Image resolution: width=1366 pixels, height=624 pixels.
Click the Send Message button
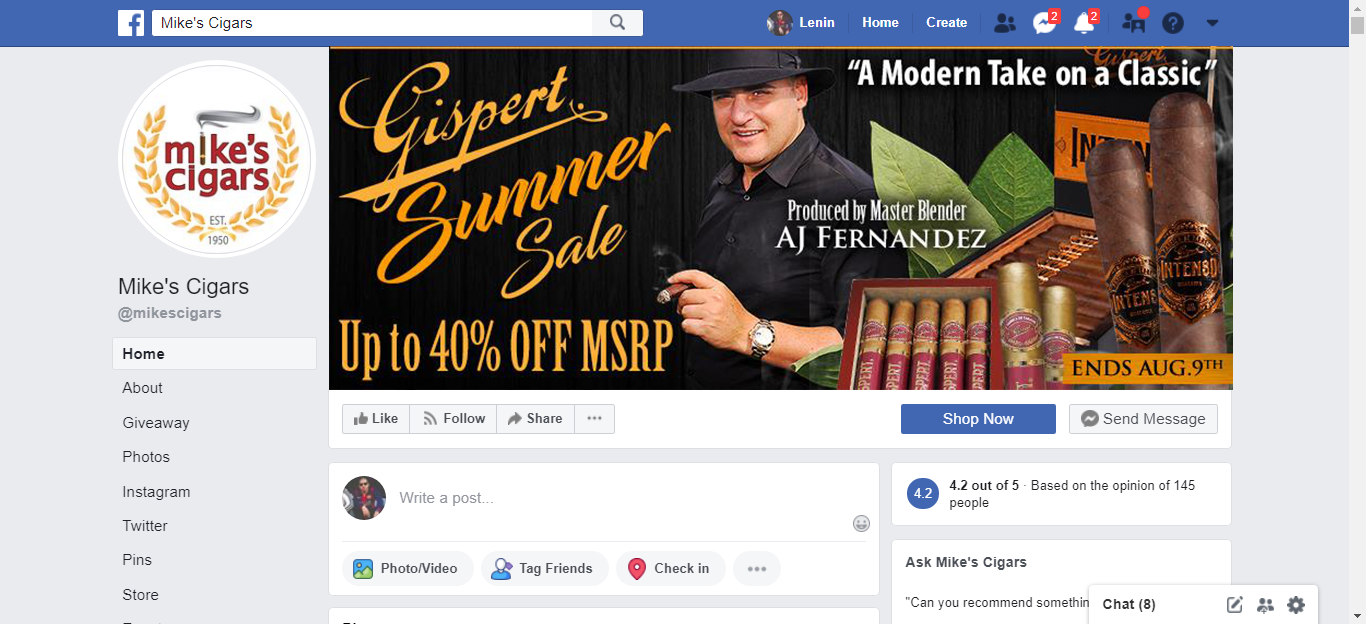[1143, 419]
